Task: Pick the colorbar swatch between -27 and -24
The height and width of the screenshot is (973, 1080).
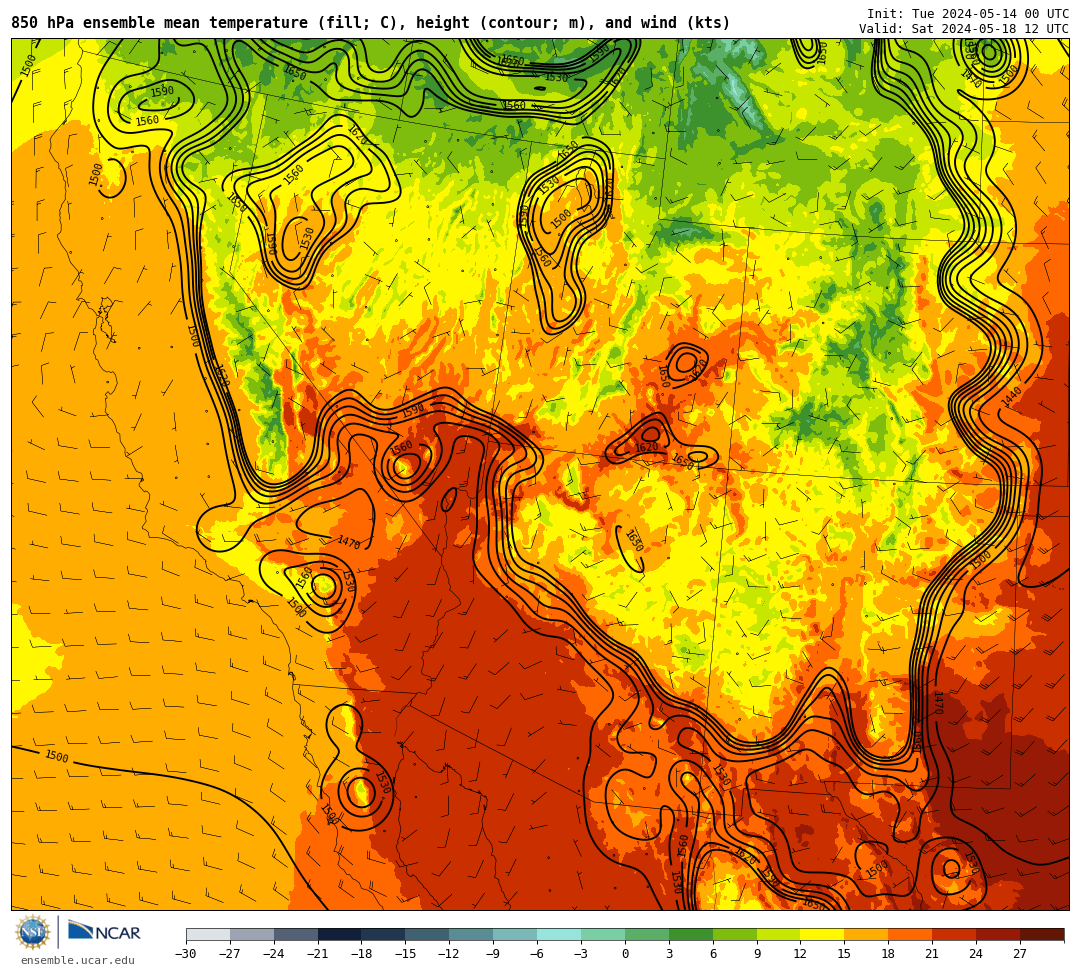Action: pos(252,934)
